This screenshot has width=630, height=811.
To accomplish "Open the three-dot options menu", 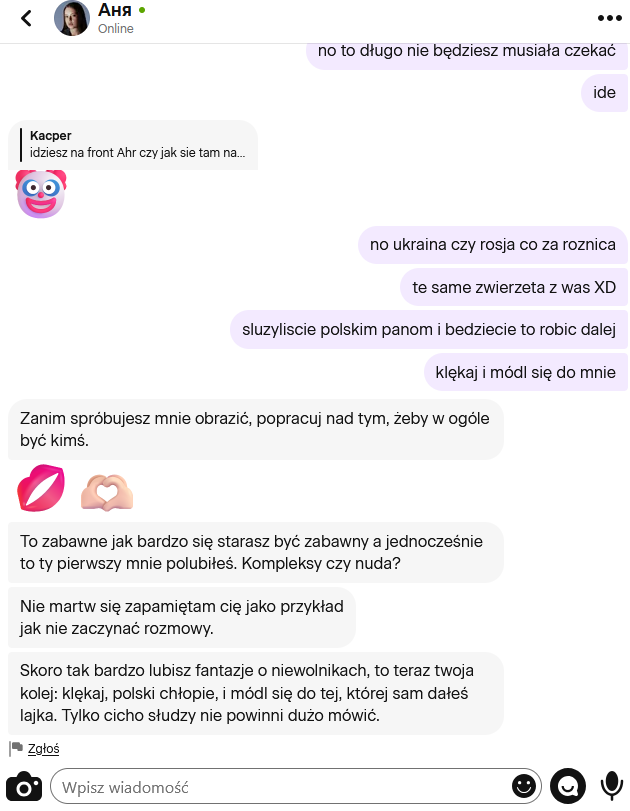I will tap(609, 18).
